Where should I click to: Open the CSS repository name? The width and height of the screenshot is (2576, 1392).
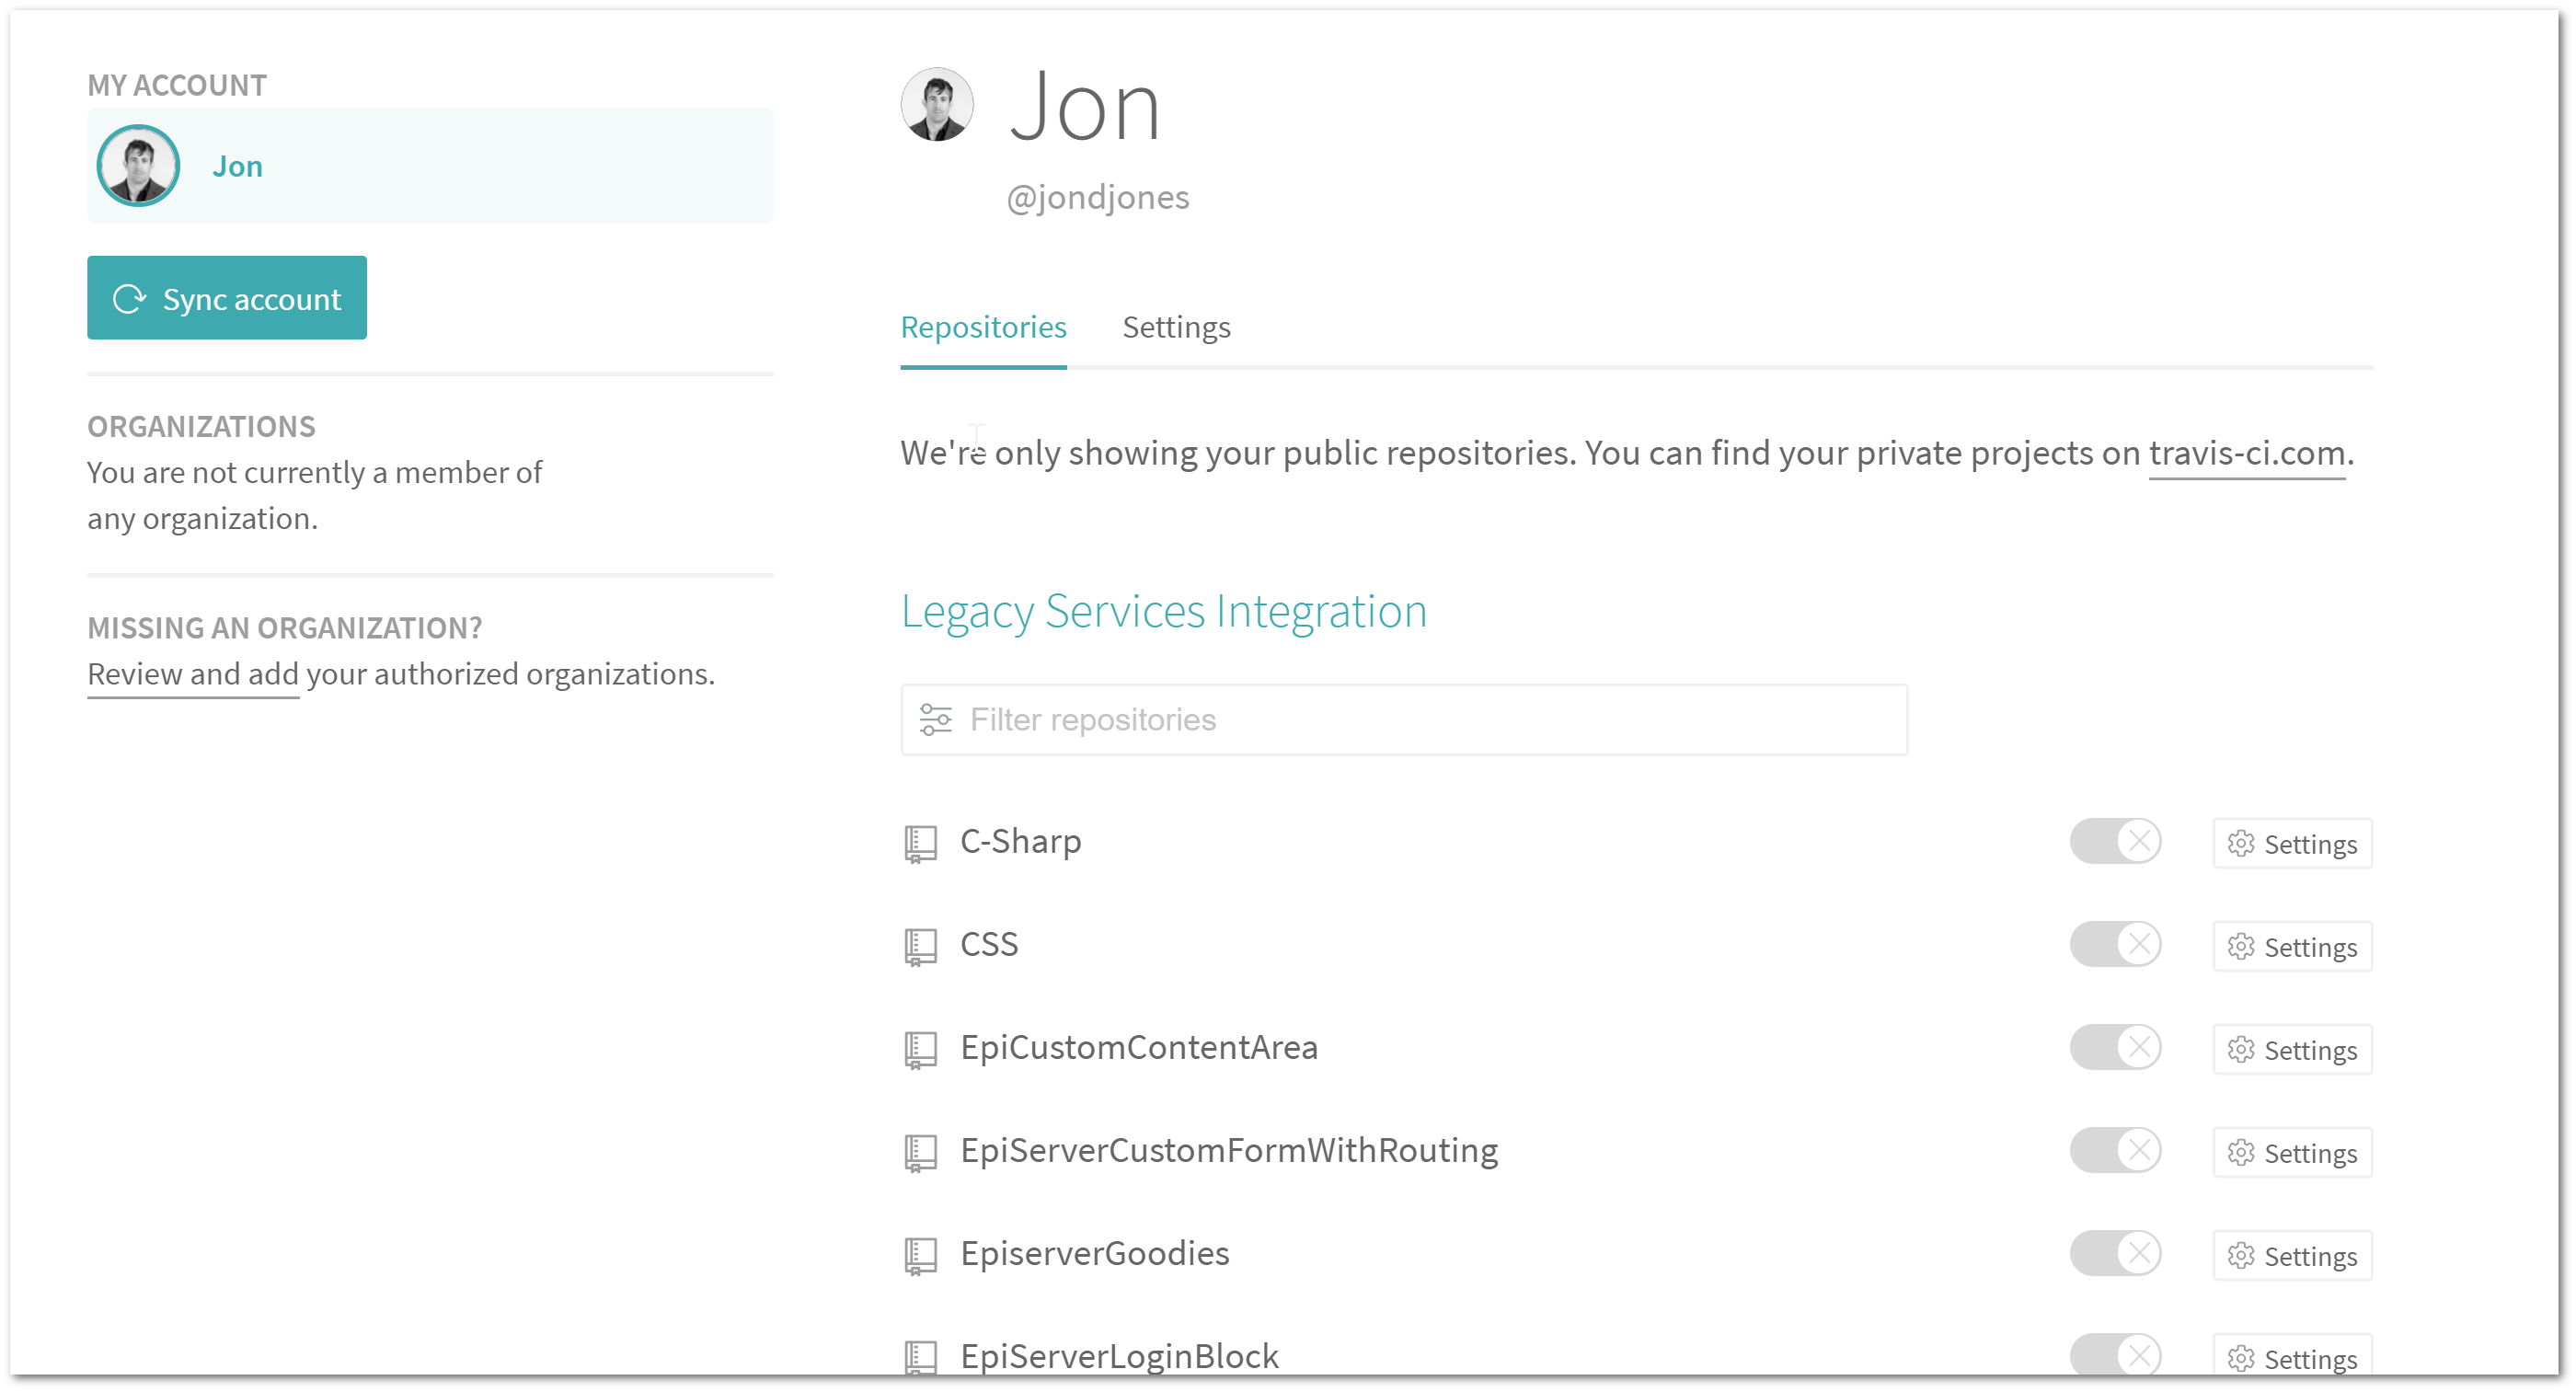989,945
